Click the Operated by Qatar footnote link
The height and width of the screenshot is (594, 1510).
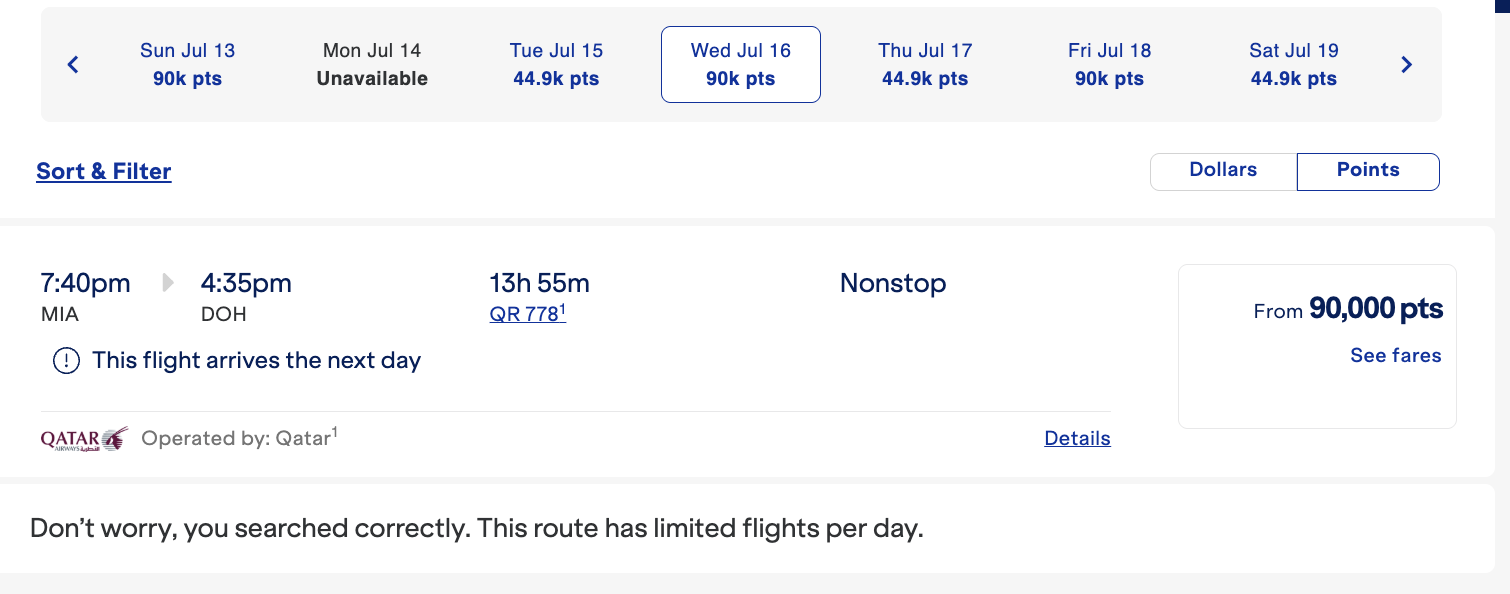238,438
